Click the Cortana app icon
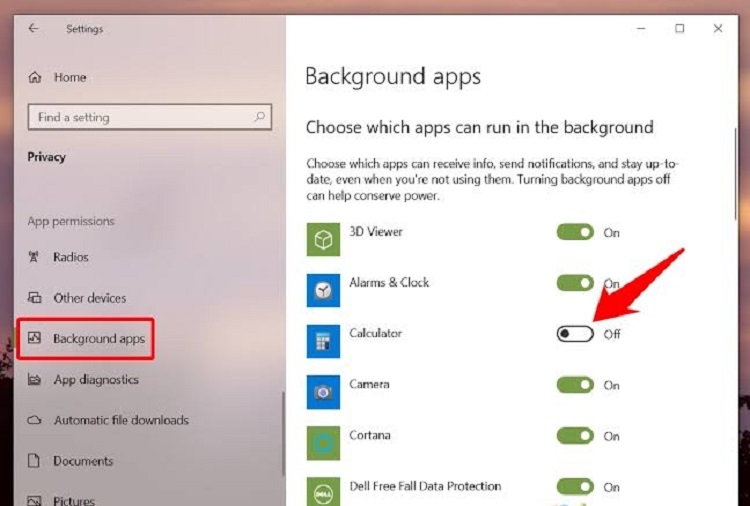The width and height of the screenshot is (750, 506). tap(323, 443)
